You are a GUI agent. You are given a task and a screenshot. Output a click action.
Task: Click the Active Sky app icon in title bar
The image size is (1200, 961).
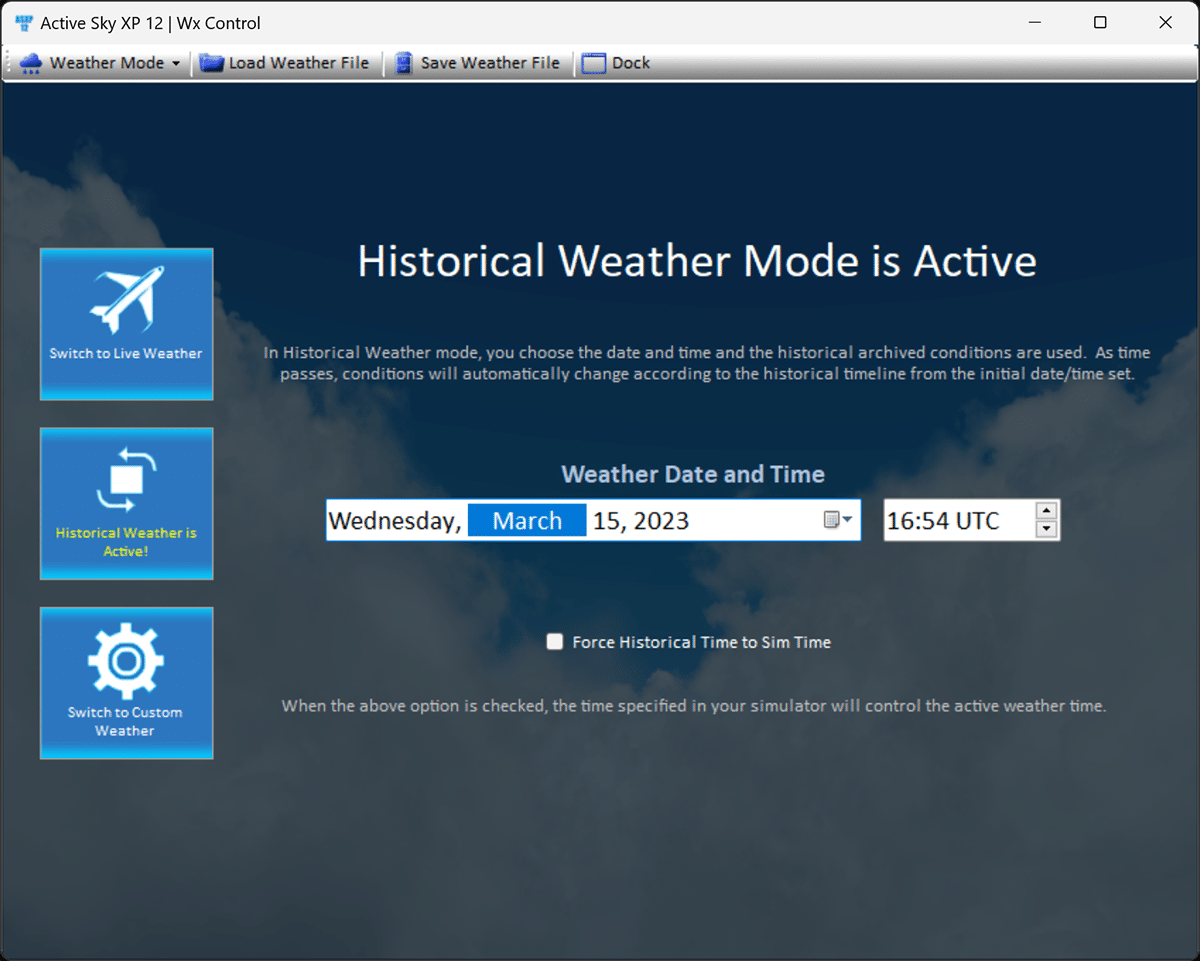point(24,23)
